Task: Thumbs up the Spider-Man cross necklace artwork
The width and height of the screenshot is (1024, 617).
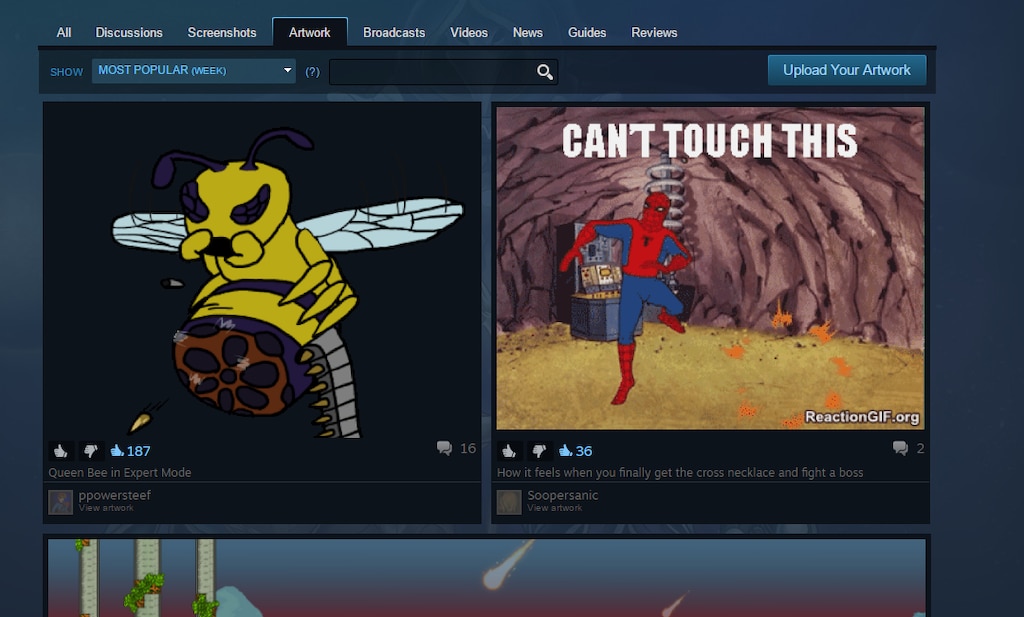Action: click(509, 451)
